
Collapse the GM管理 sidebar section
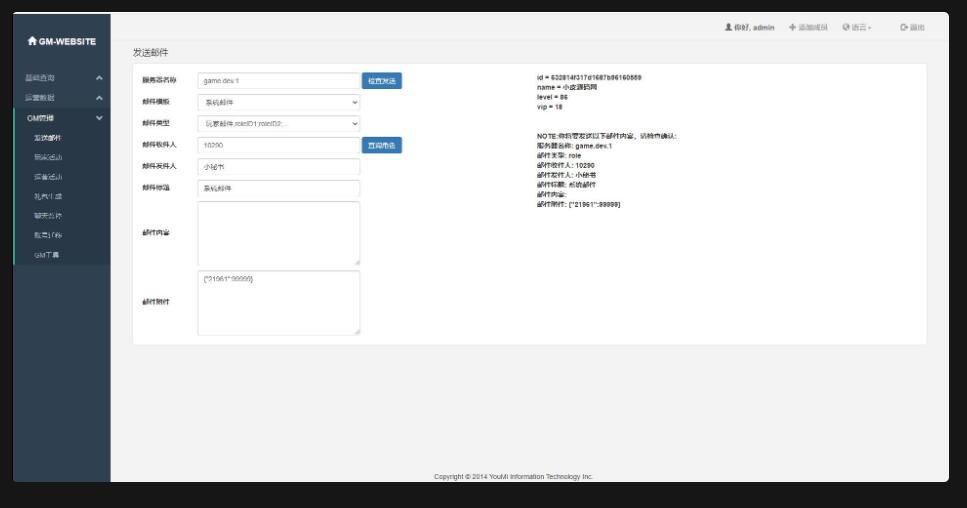(99, 118)
